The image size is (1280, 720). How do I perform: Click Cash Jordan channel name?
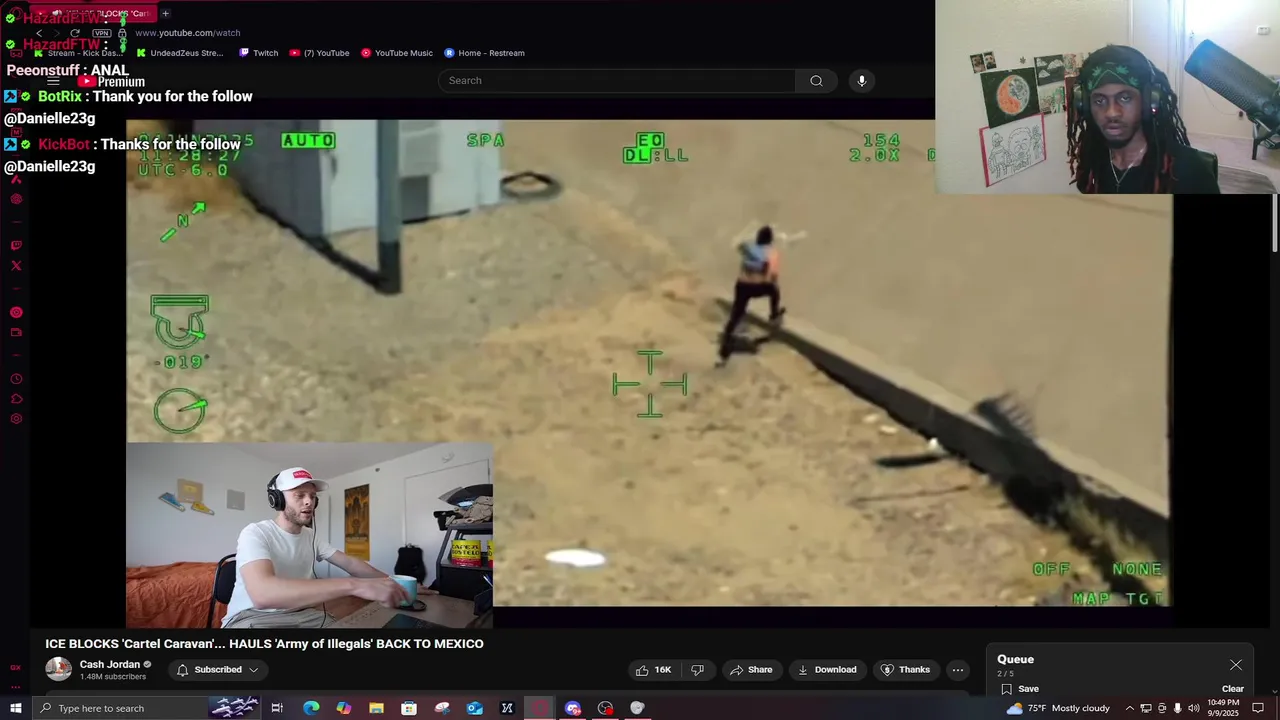pyautogui.click(x=109, y=664)
